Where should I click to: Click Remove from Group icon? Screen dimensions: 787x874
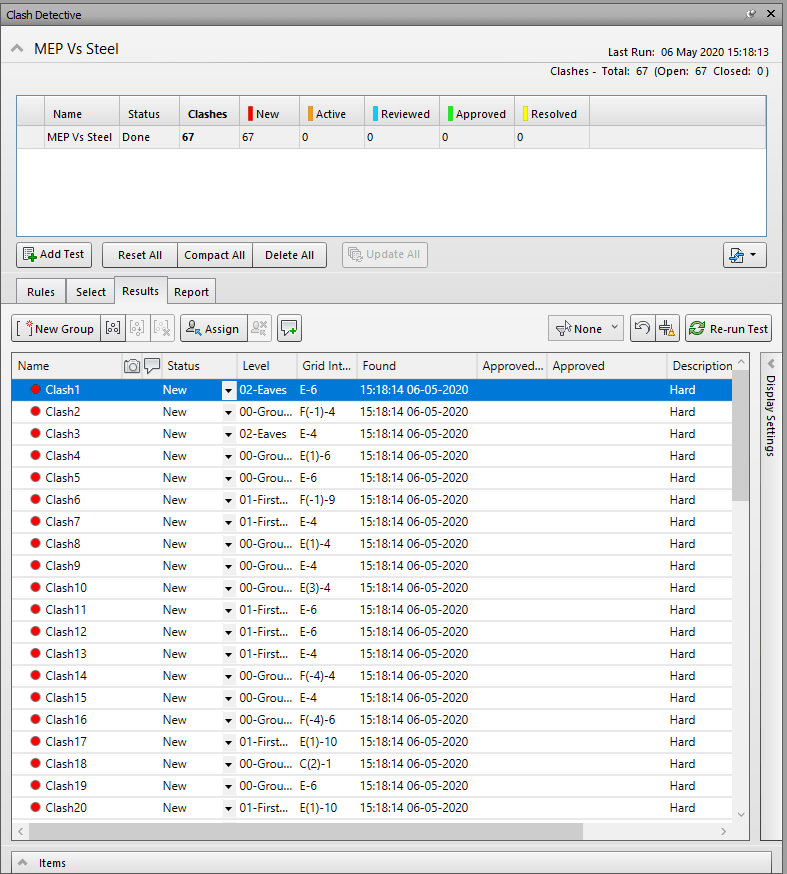pos(137,328)
